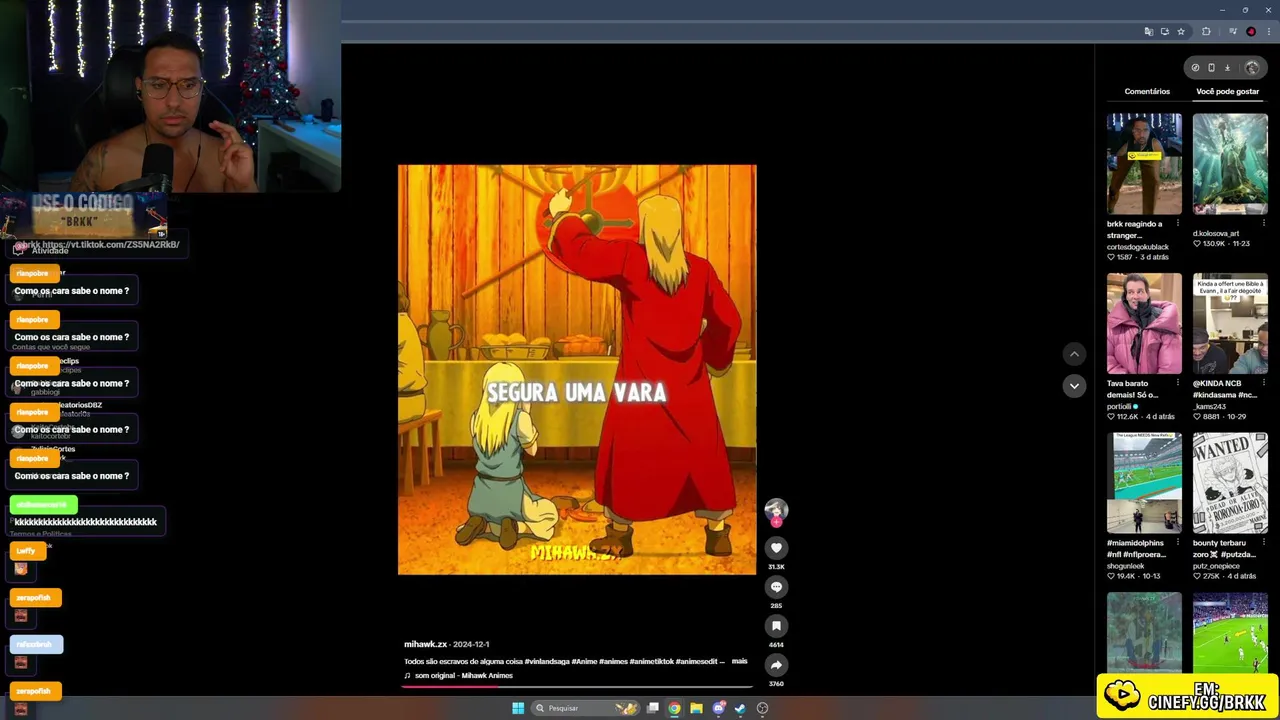Open comments via the speech bubble icon
This screenshot has height=720, width=1280.
tap(776, 587)
